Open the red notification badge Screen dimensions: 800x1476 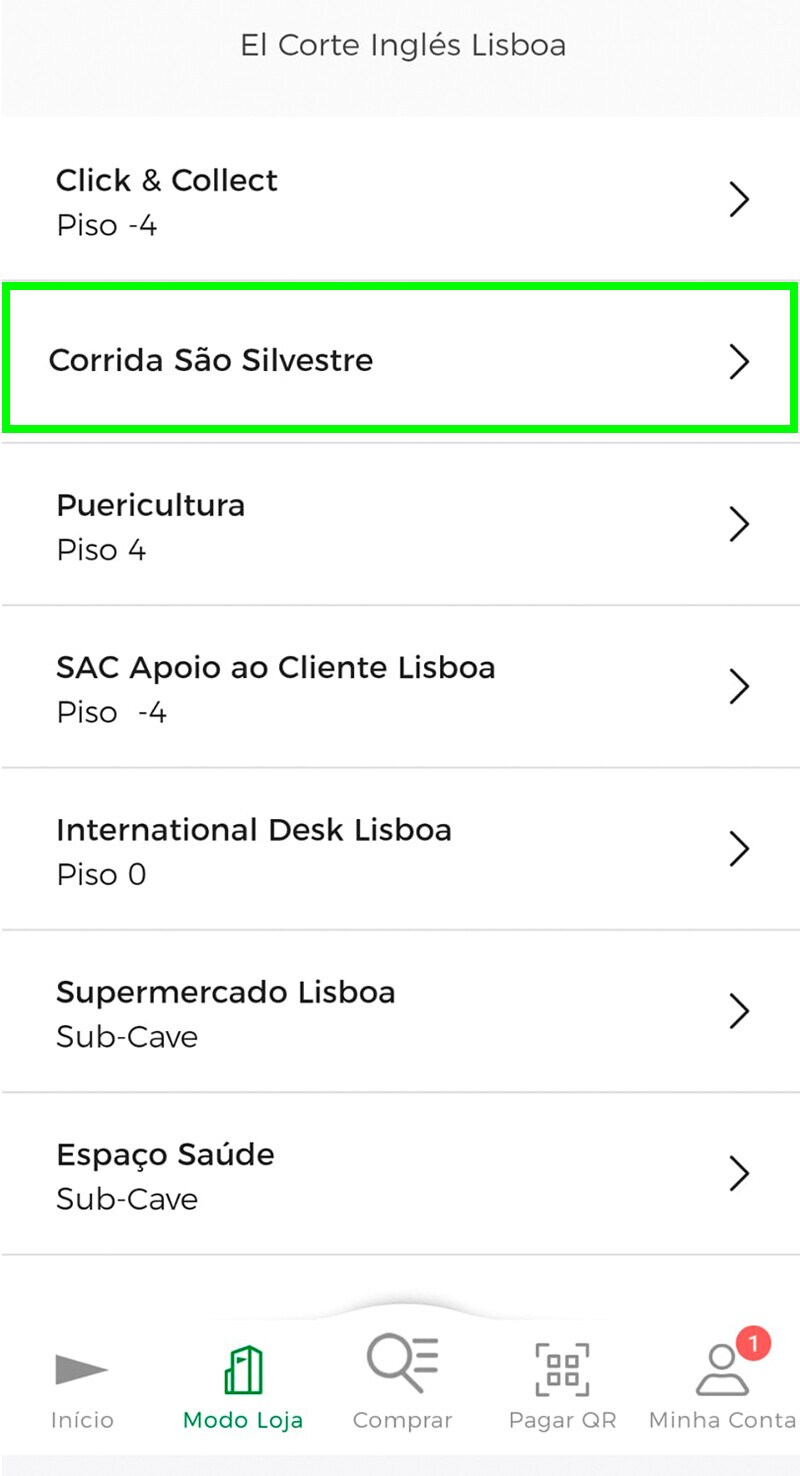click(x=753, y=1343)
